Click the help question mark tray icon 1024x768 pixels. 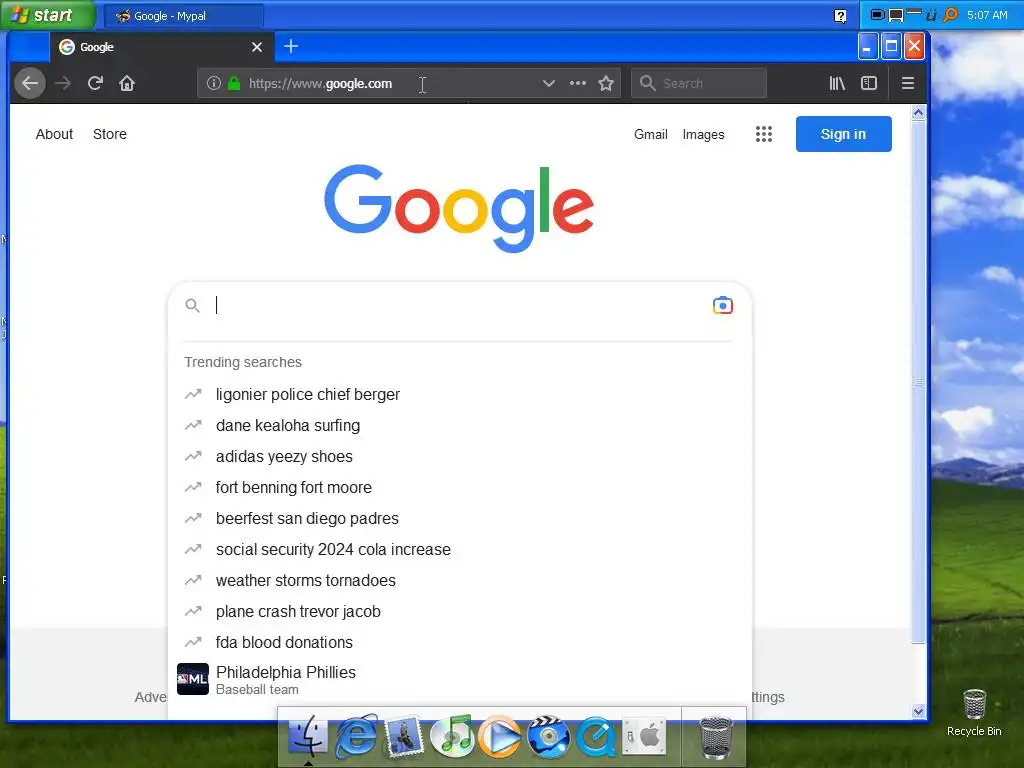(x=840, y=16)
